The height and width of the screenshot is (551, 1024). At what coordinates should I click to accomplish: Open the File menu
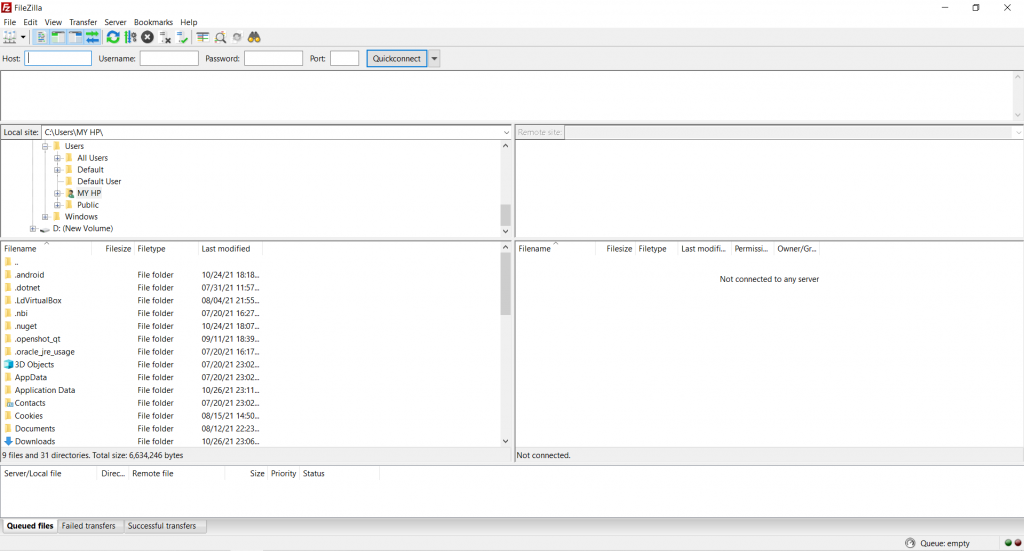click(x=10, y=22)
